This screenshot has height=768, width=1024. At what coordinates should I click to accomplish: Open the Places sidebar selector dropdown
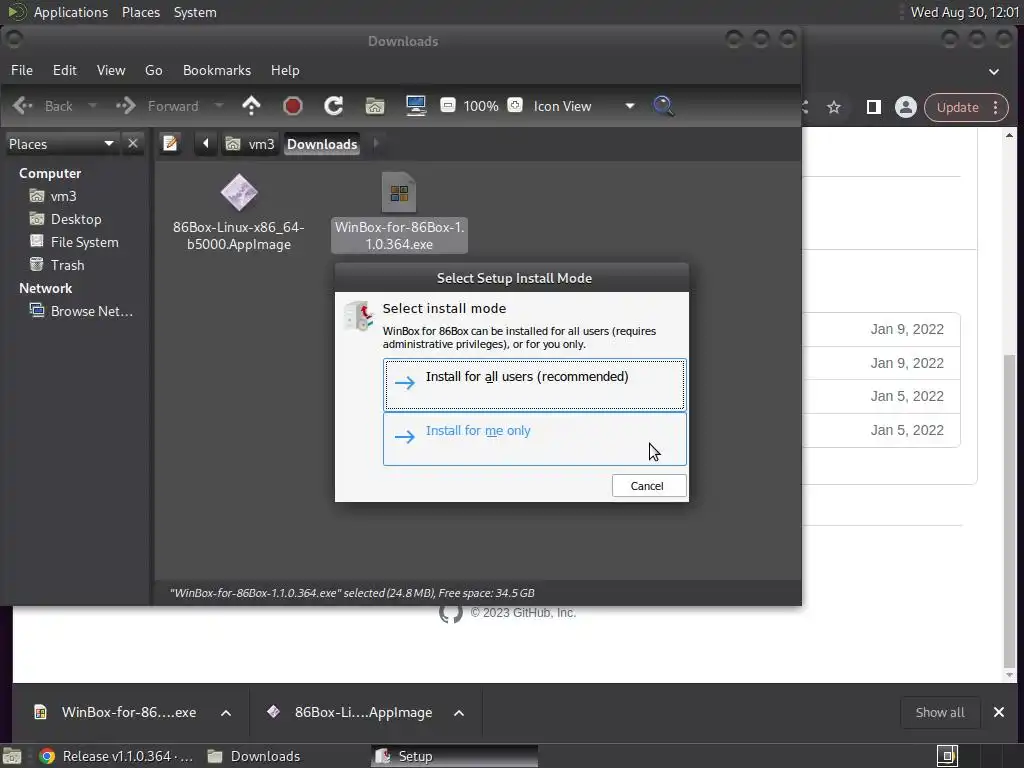coord(61,144)
